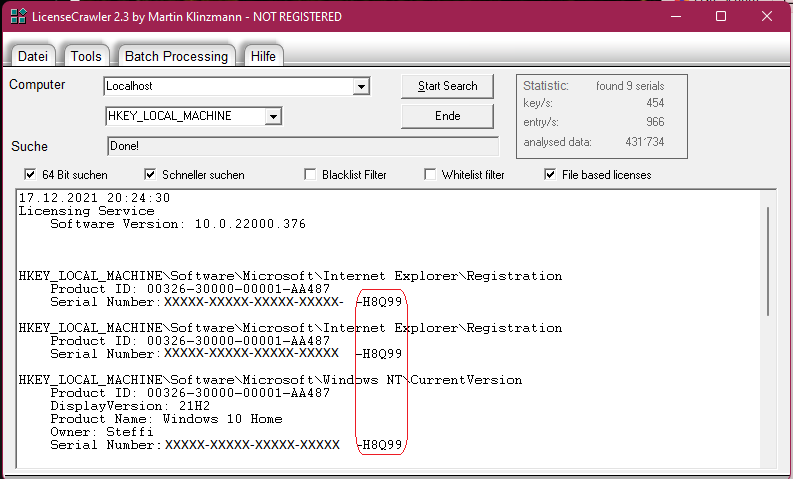The image size is (793, 479).
Task: Click the Licensing Service line
Action: [x=86, y=211]
